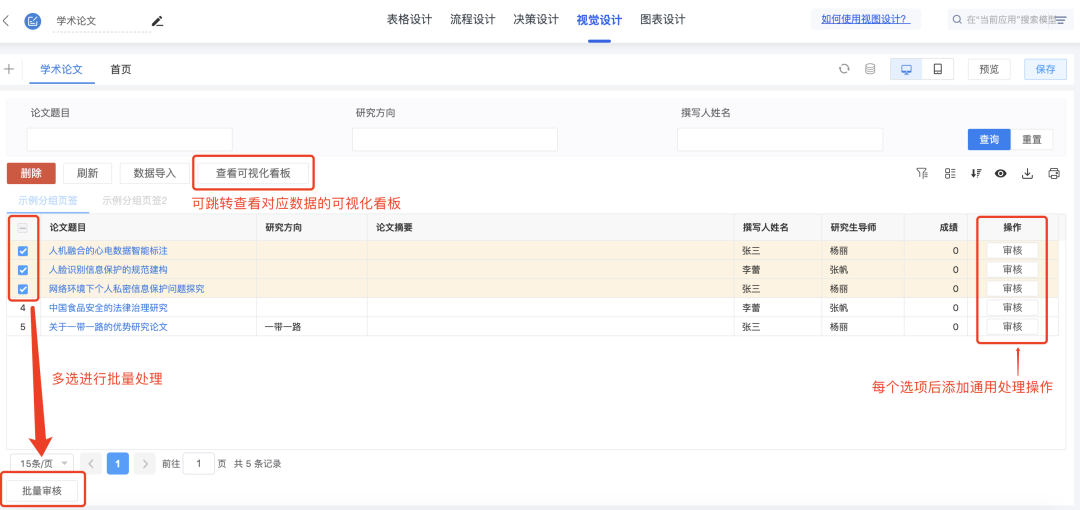Image resolution: width=1080 pixels, height=510 pixels.
Task: Open the database icon in the toolbar
Action: pos(870,69)
